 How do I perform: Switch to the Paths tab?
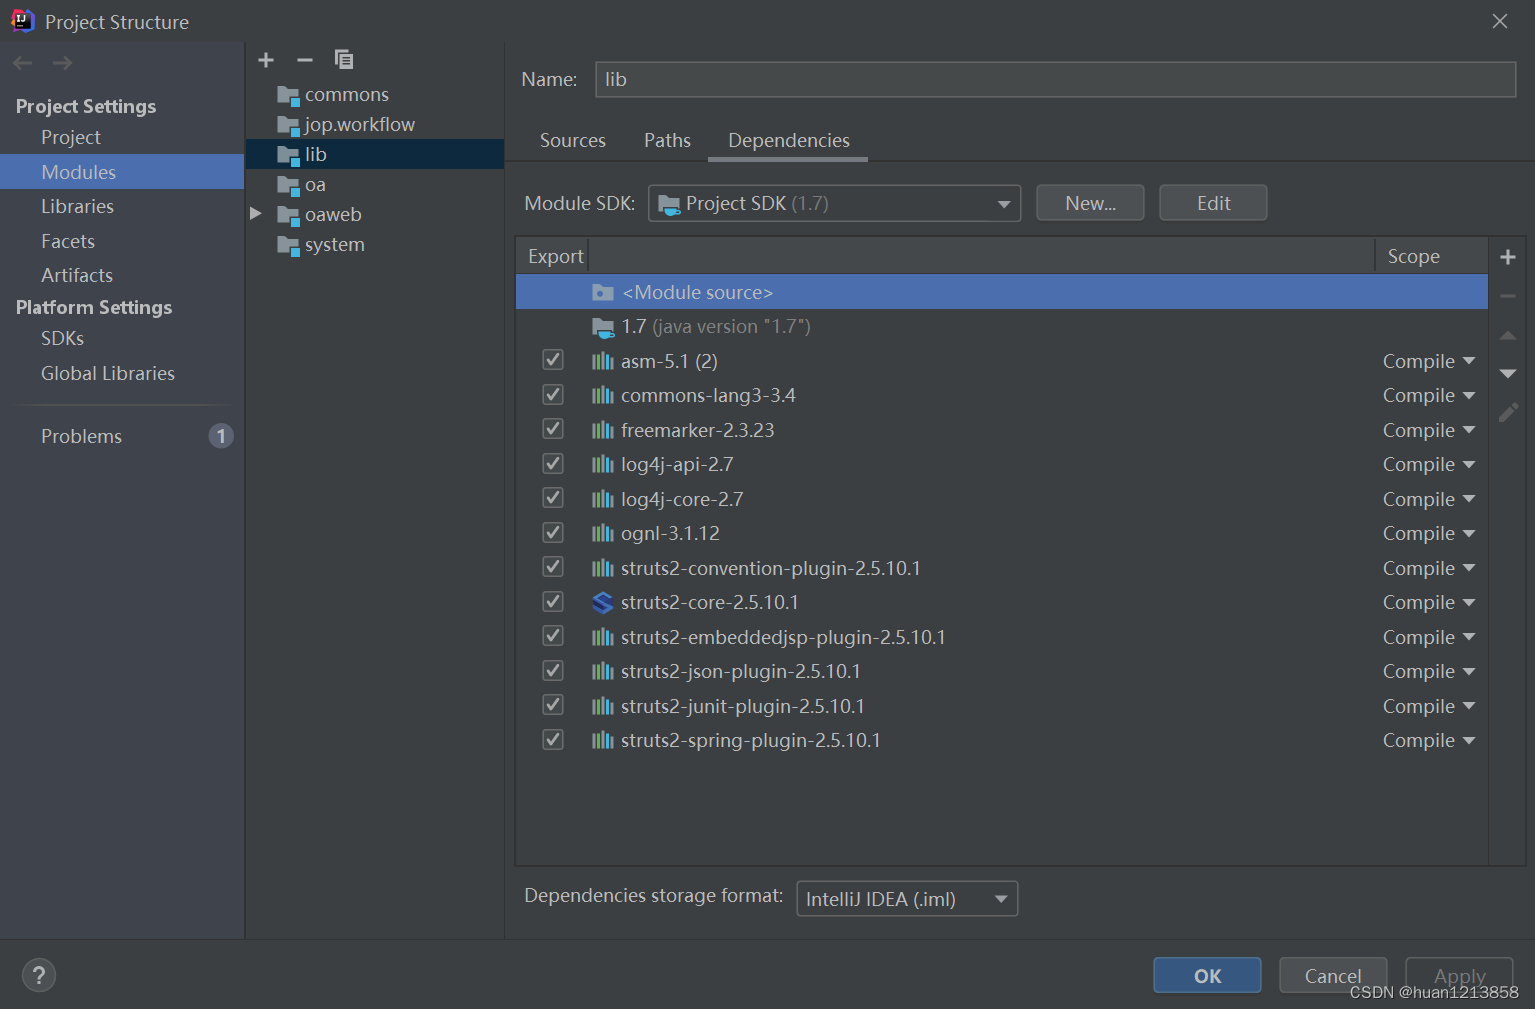pos(667,140)
